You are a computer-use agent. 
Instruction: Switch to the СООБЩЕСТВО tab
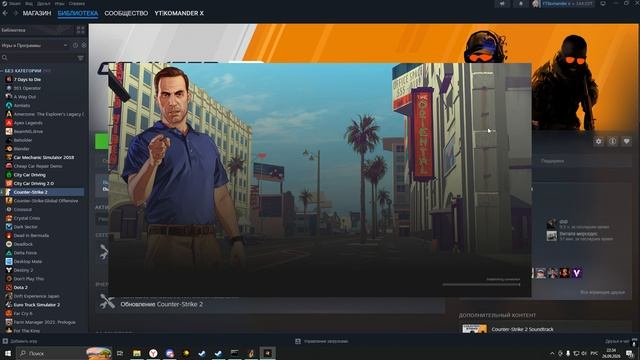[x=126, y=13]
